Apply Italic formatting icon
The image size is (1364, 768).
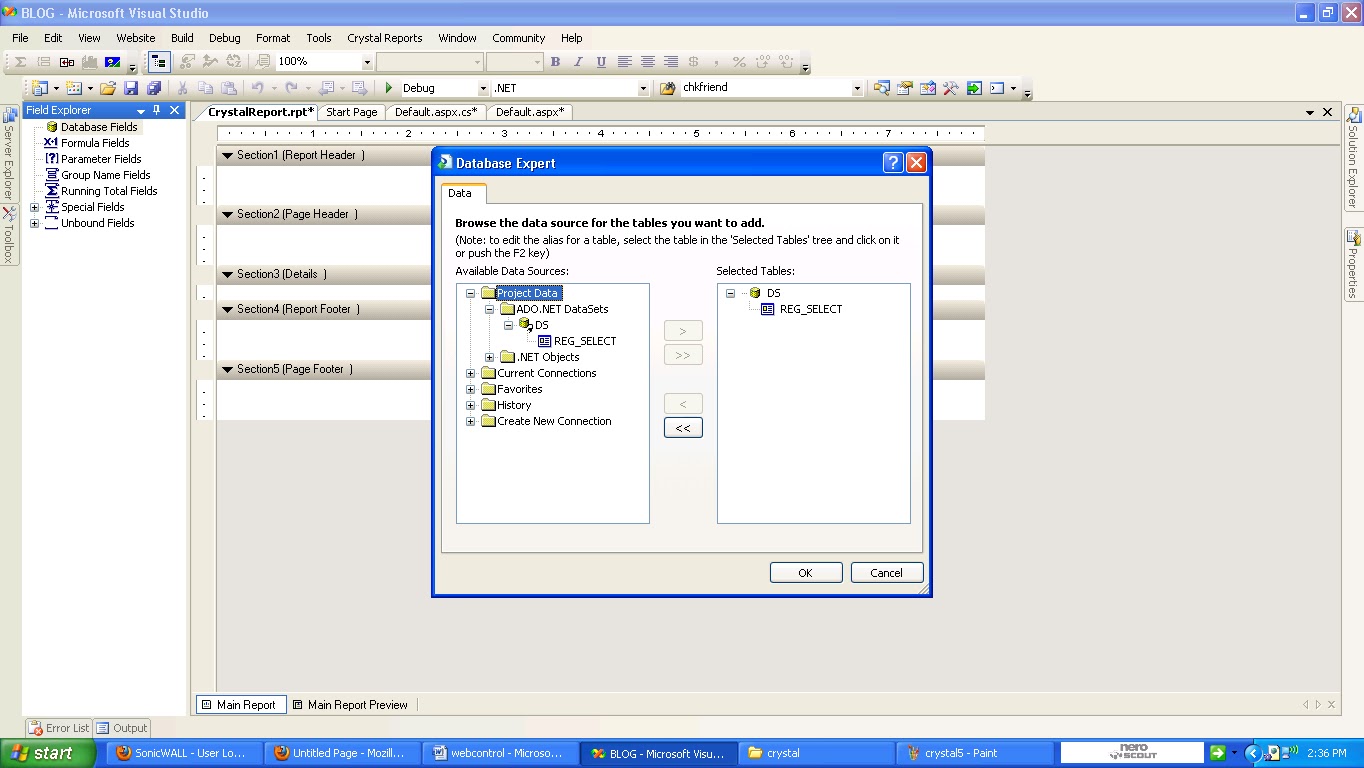point(578,62)
